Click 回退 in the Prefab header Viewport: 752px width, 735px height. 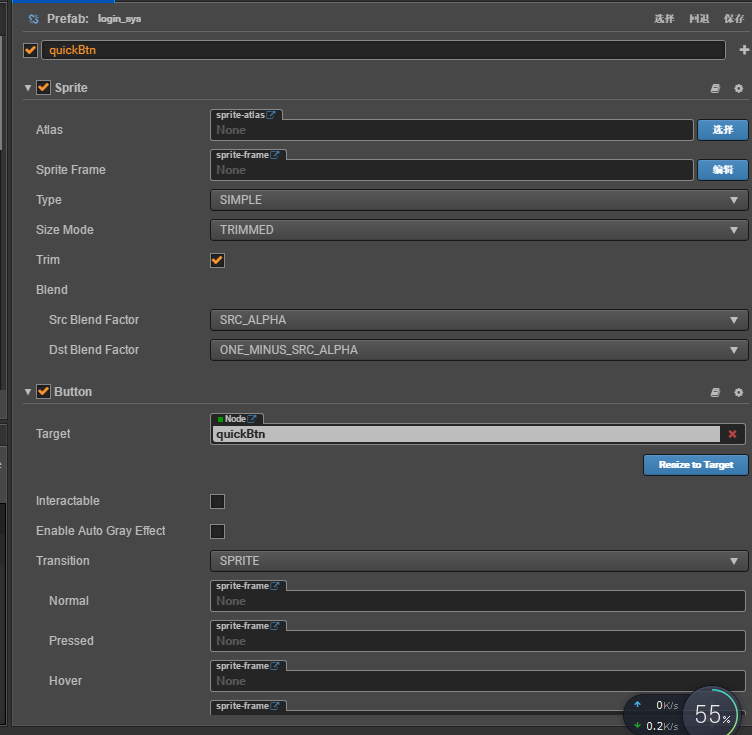tap(699, 19)
